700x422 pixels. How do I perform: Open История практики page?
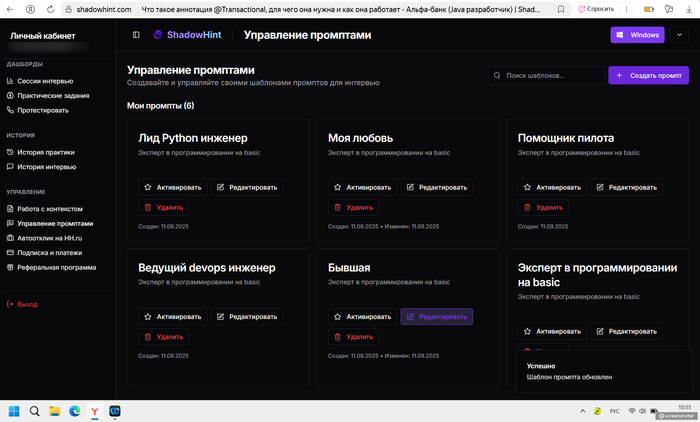click(x=45, y=152)
